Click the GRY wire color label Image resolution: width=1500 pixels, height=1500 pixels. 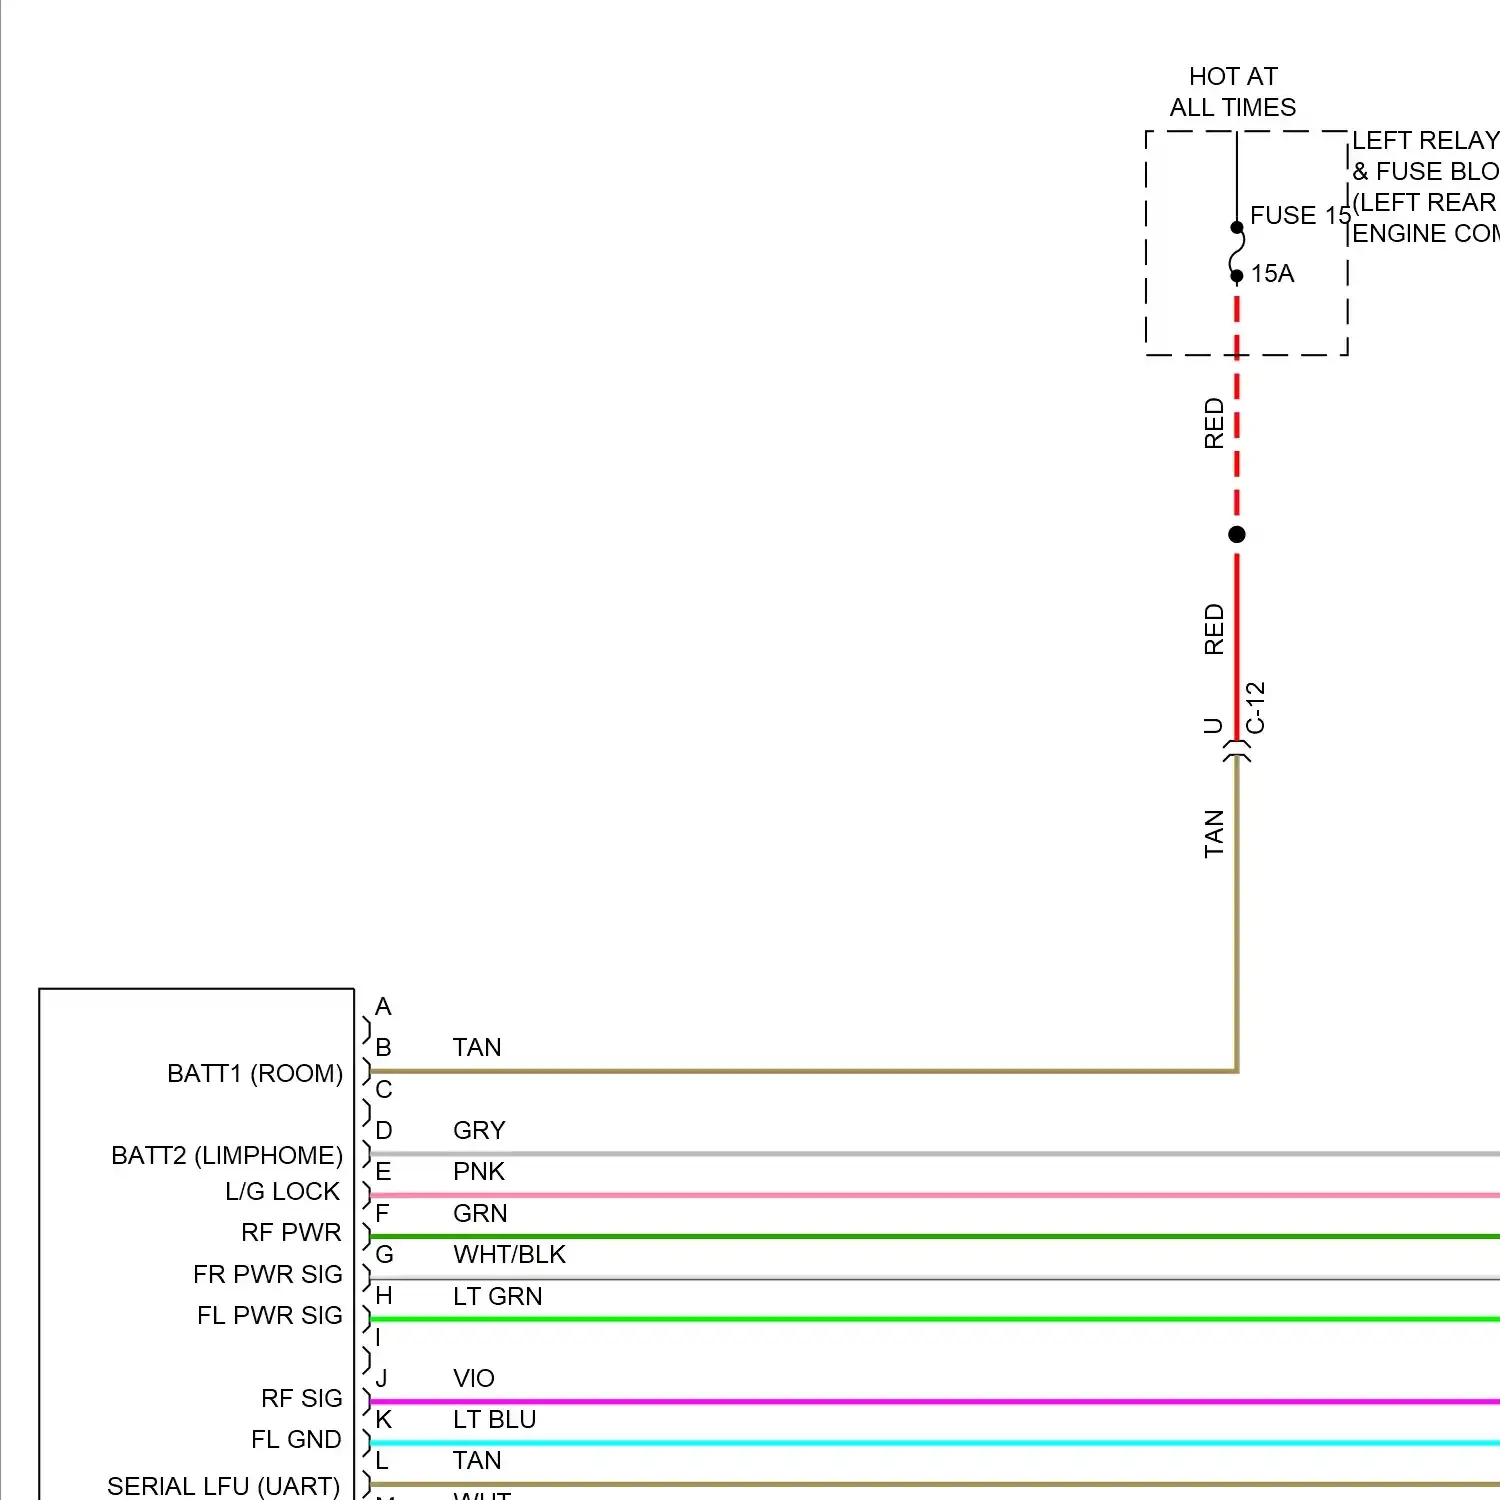pyautogui.click(x=479, y=1130)
